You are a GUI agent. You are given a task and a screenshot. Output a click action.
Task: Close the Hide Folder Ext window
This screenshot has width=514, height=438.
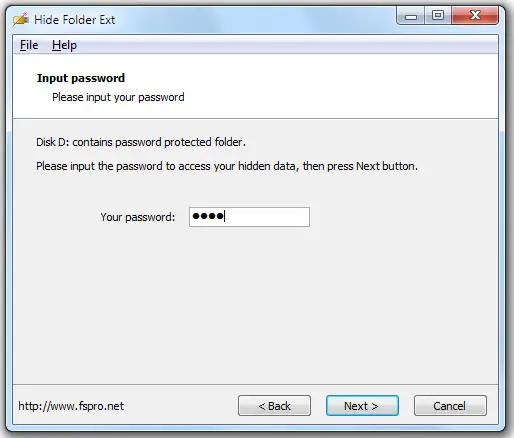pyautogui.click(x=475, y=16)
